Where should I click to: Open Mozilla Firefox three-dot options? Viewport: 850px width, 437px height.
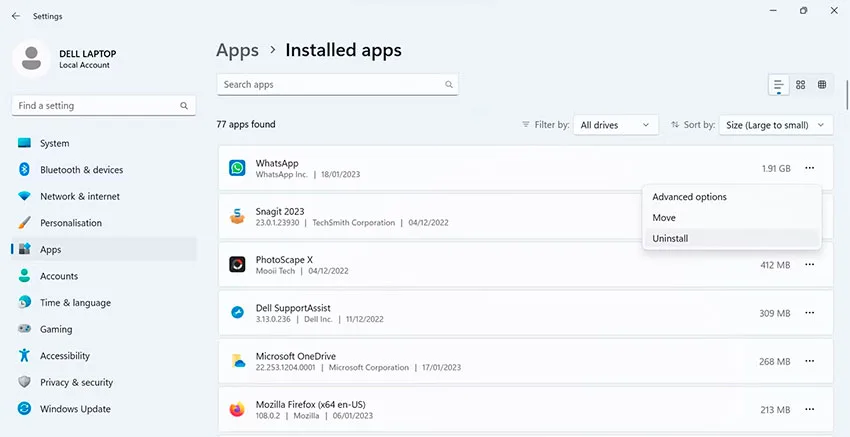tap(809, 409)
